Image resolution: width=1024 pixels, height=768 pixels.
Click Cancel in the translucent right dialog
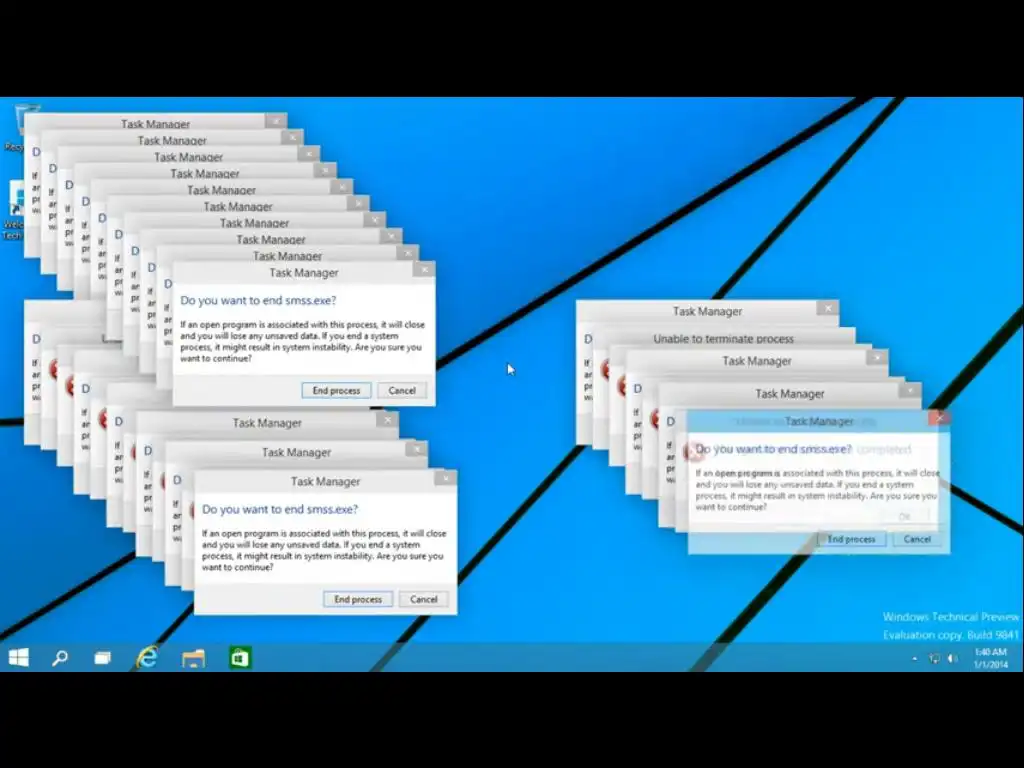(917, 539)
